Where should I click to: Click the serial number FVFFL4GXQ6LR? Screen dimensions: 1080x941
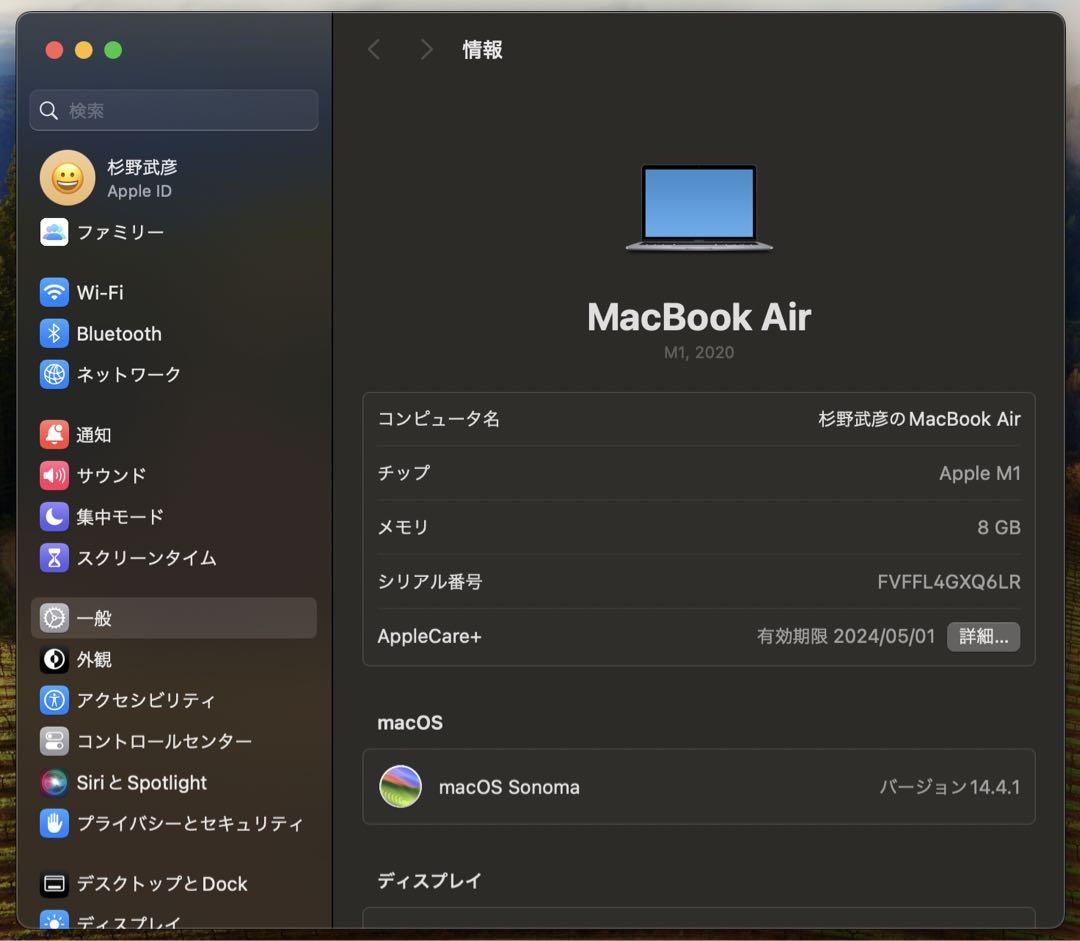coord(948,582)
